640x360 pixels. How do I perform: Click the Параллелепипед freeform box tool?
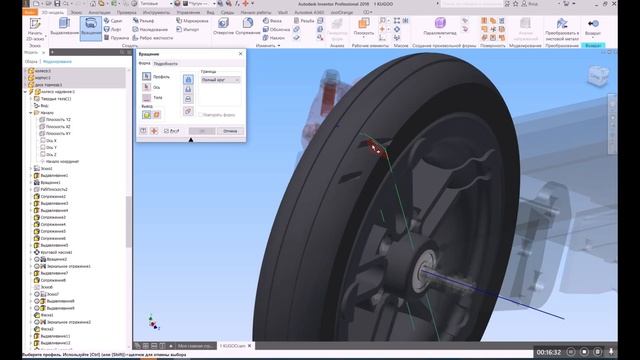[440, 27]
